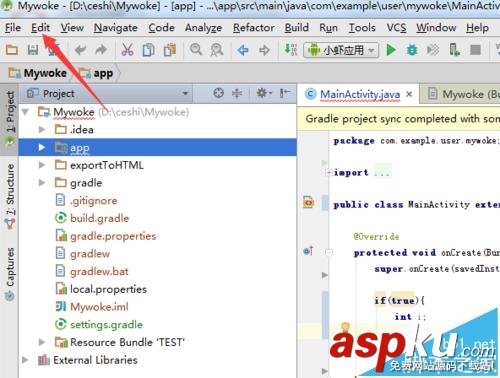The image size is (500, 378).
Task: Open the 小虾应用 run configuration dropdown
Action: [x=341, y=50]
